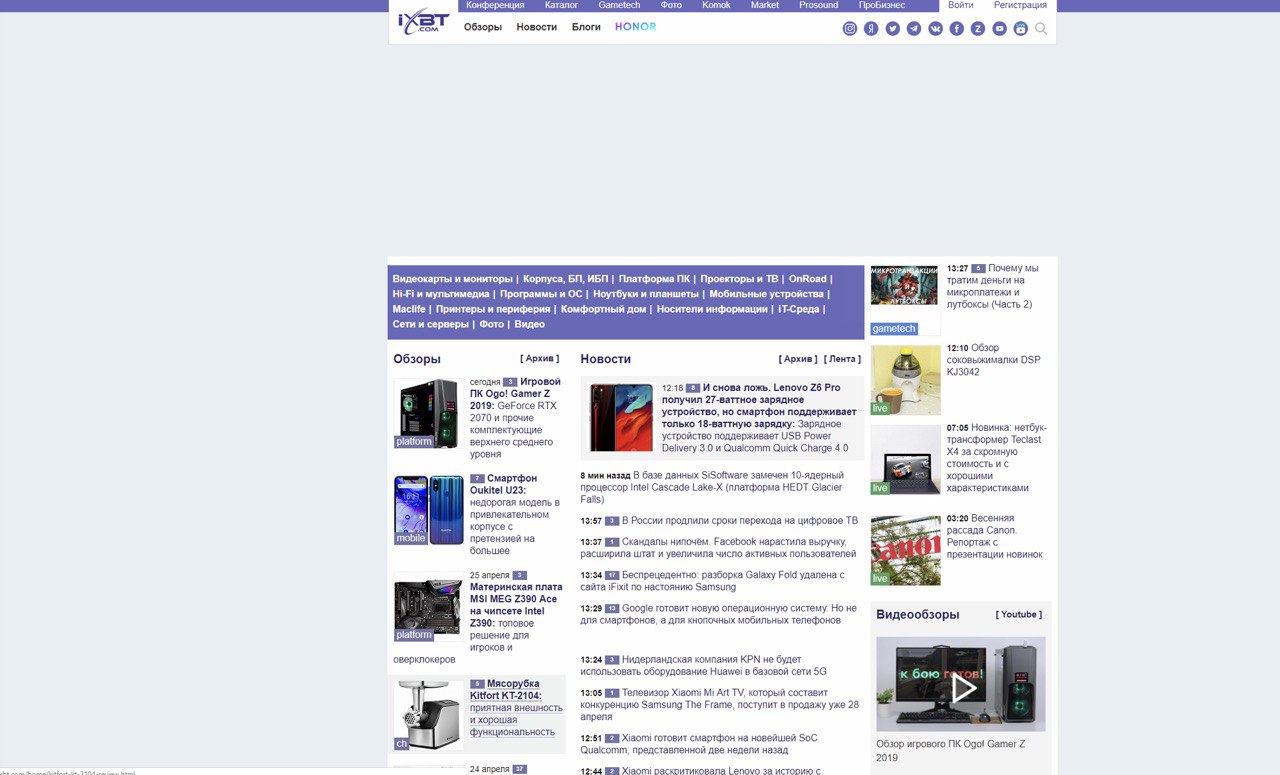1280x775 pixels.
Task: Open Canon presentation report thumbnail
Action: tap(905, 550)
